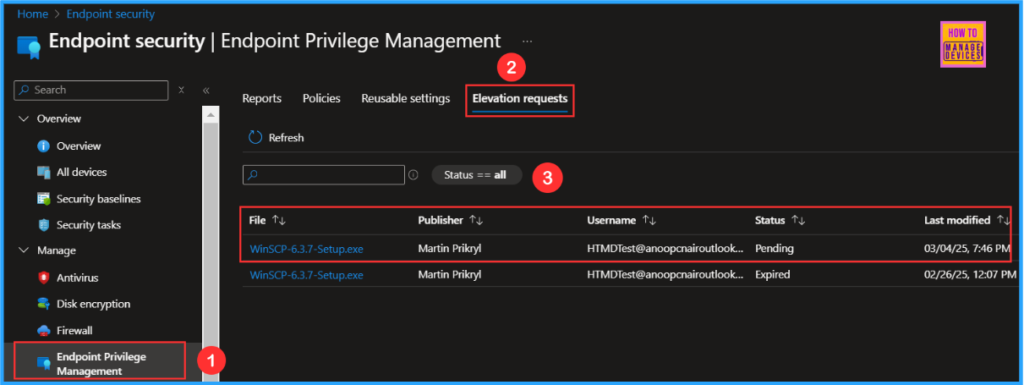Sort by File column arrows
This screenshot has height=385, width=1024.
pyautogui.click(x=279, y=221)
